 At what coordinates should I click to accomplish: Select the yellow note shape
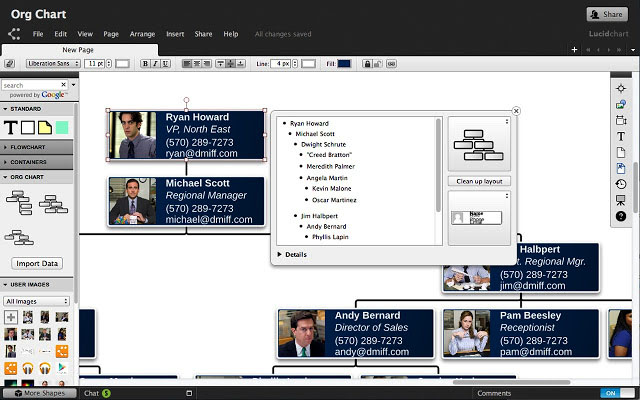(x=45, y=128)
